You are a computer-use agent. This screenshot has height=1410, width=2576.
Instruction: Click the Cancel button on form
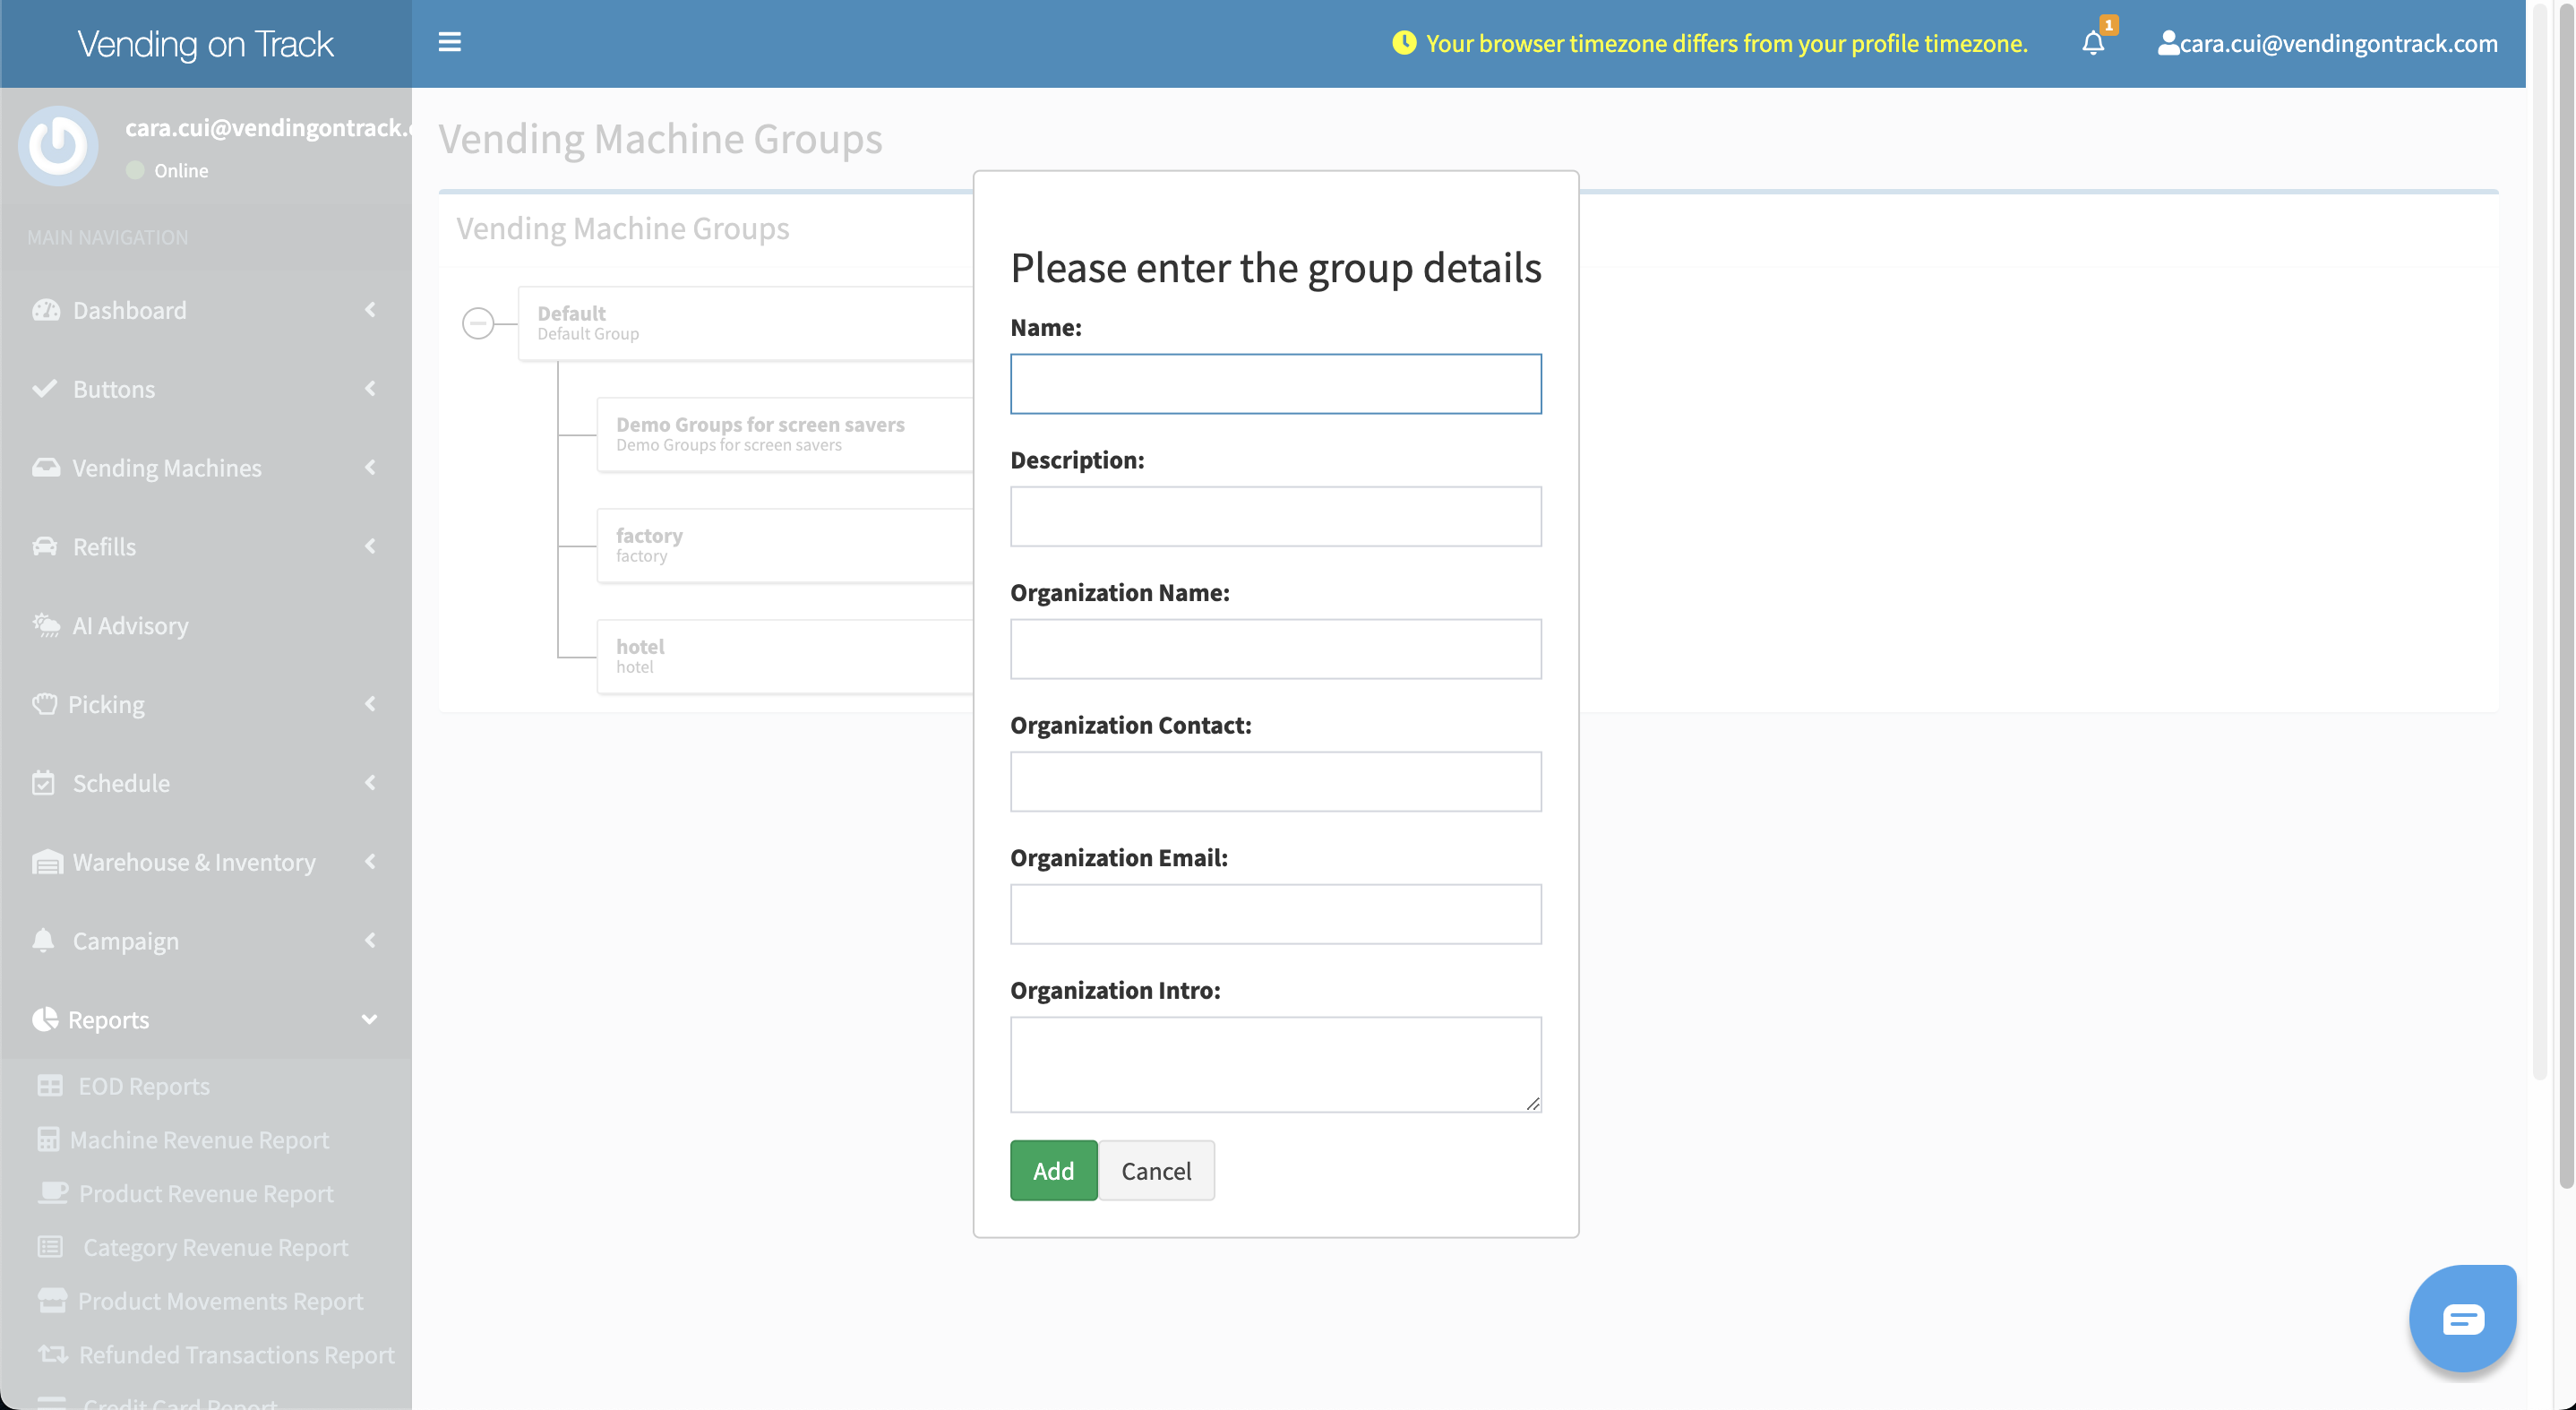[x=1156, y=1170]
